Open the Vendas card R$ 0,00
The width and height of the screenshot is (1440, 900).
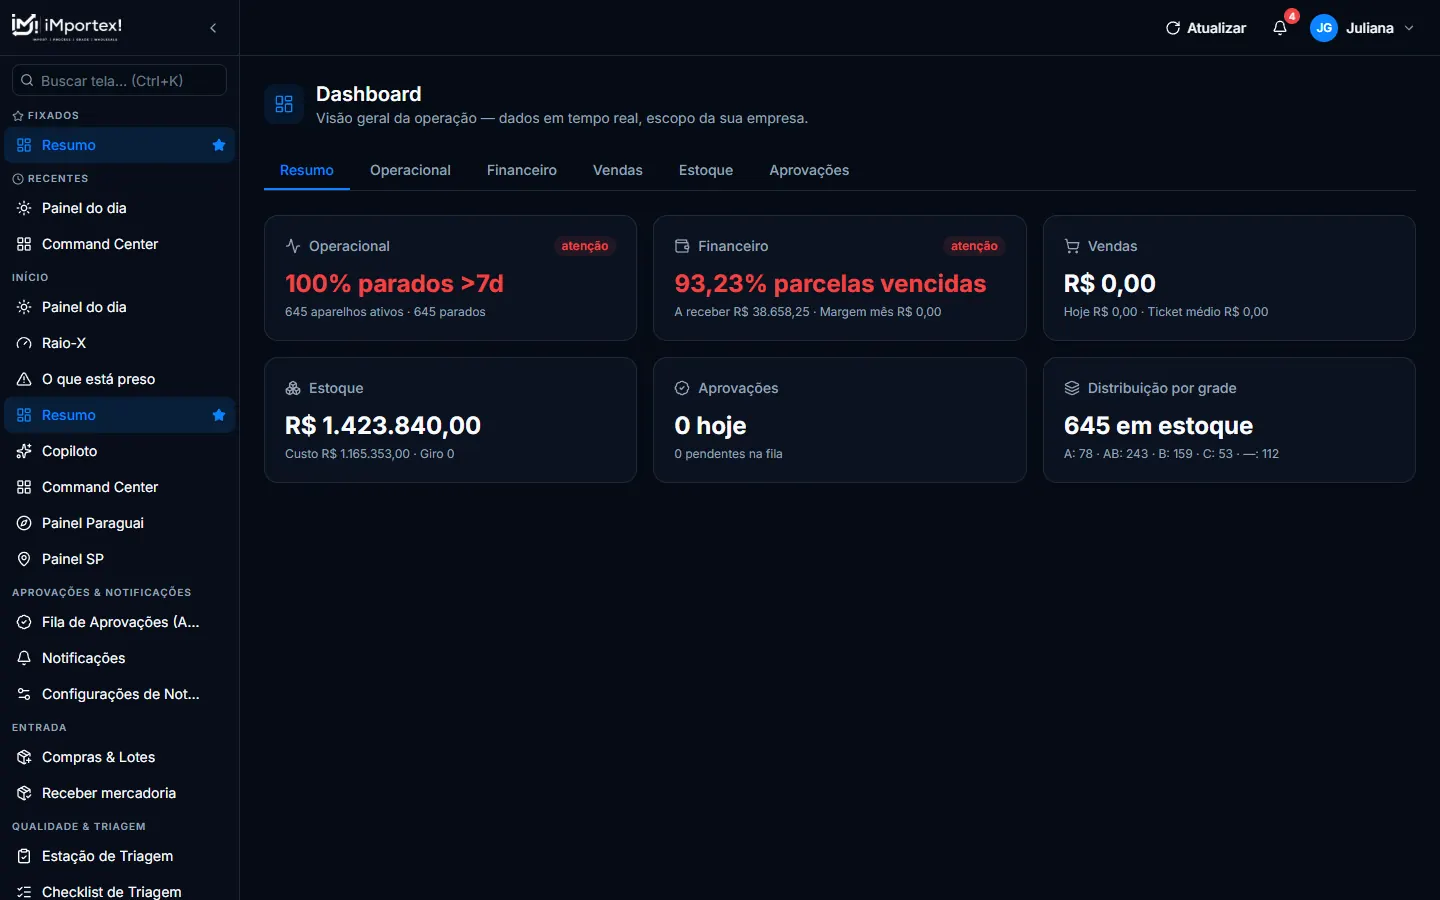point(1229,278)
